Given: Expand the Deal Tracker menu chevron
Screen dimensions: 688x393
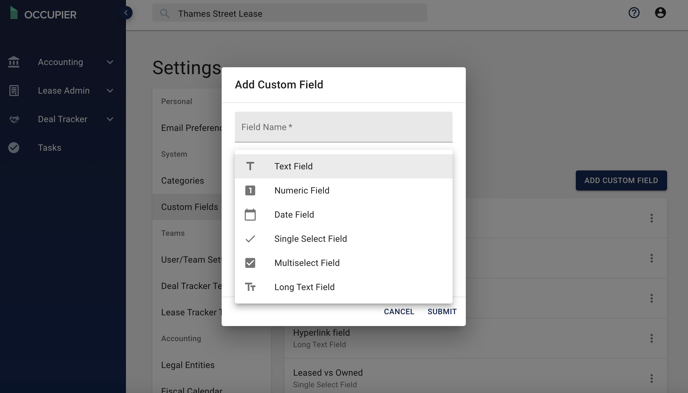Looking at the screenshot, I should click(110, 119).
